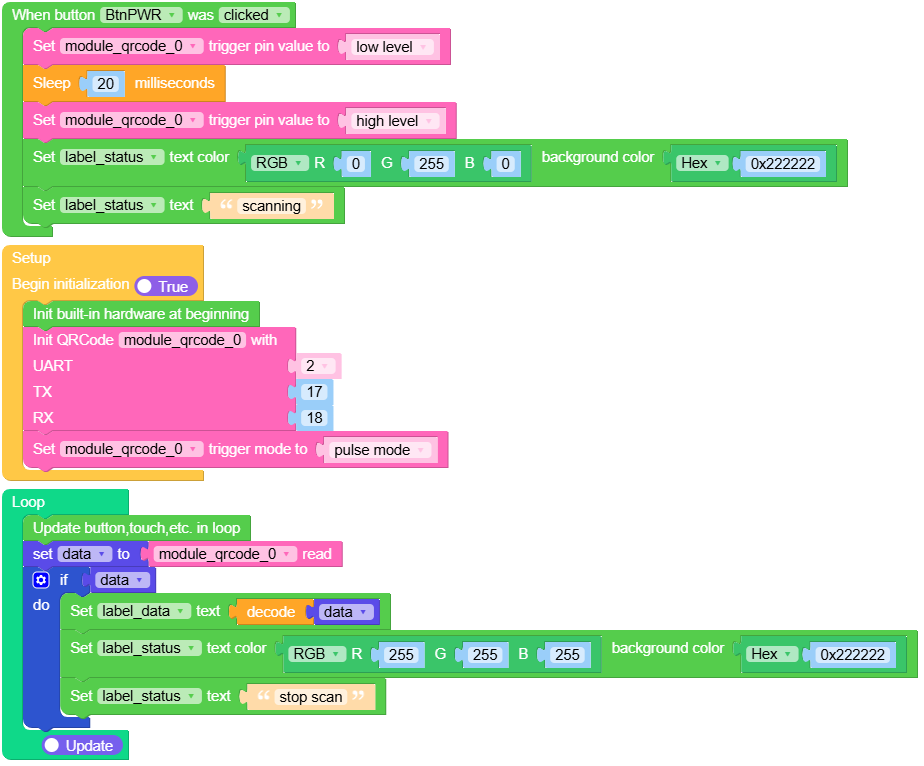Open label_status dropdown beside stop scan text
924x766 pixels.
(149, 696)
